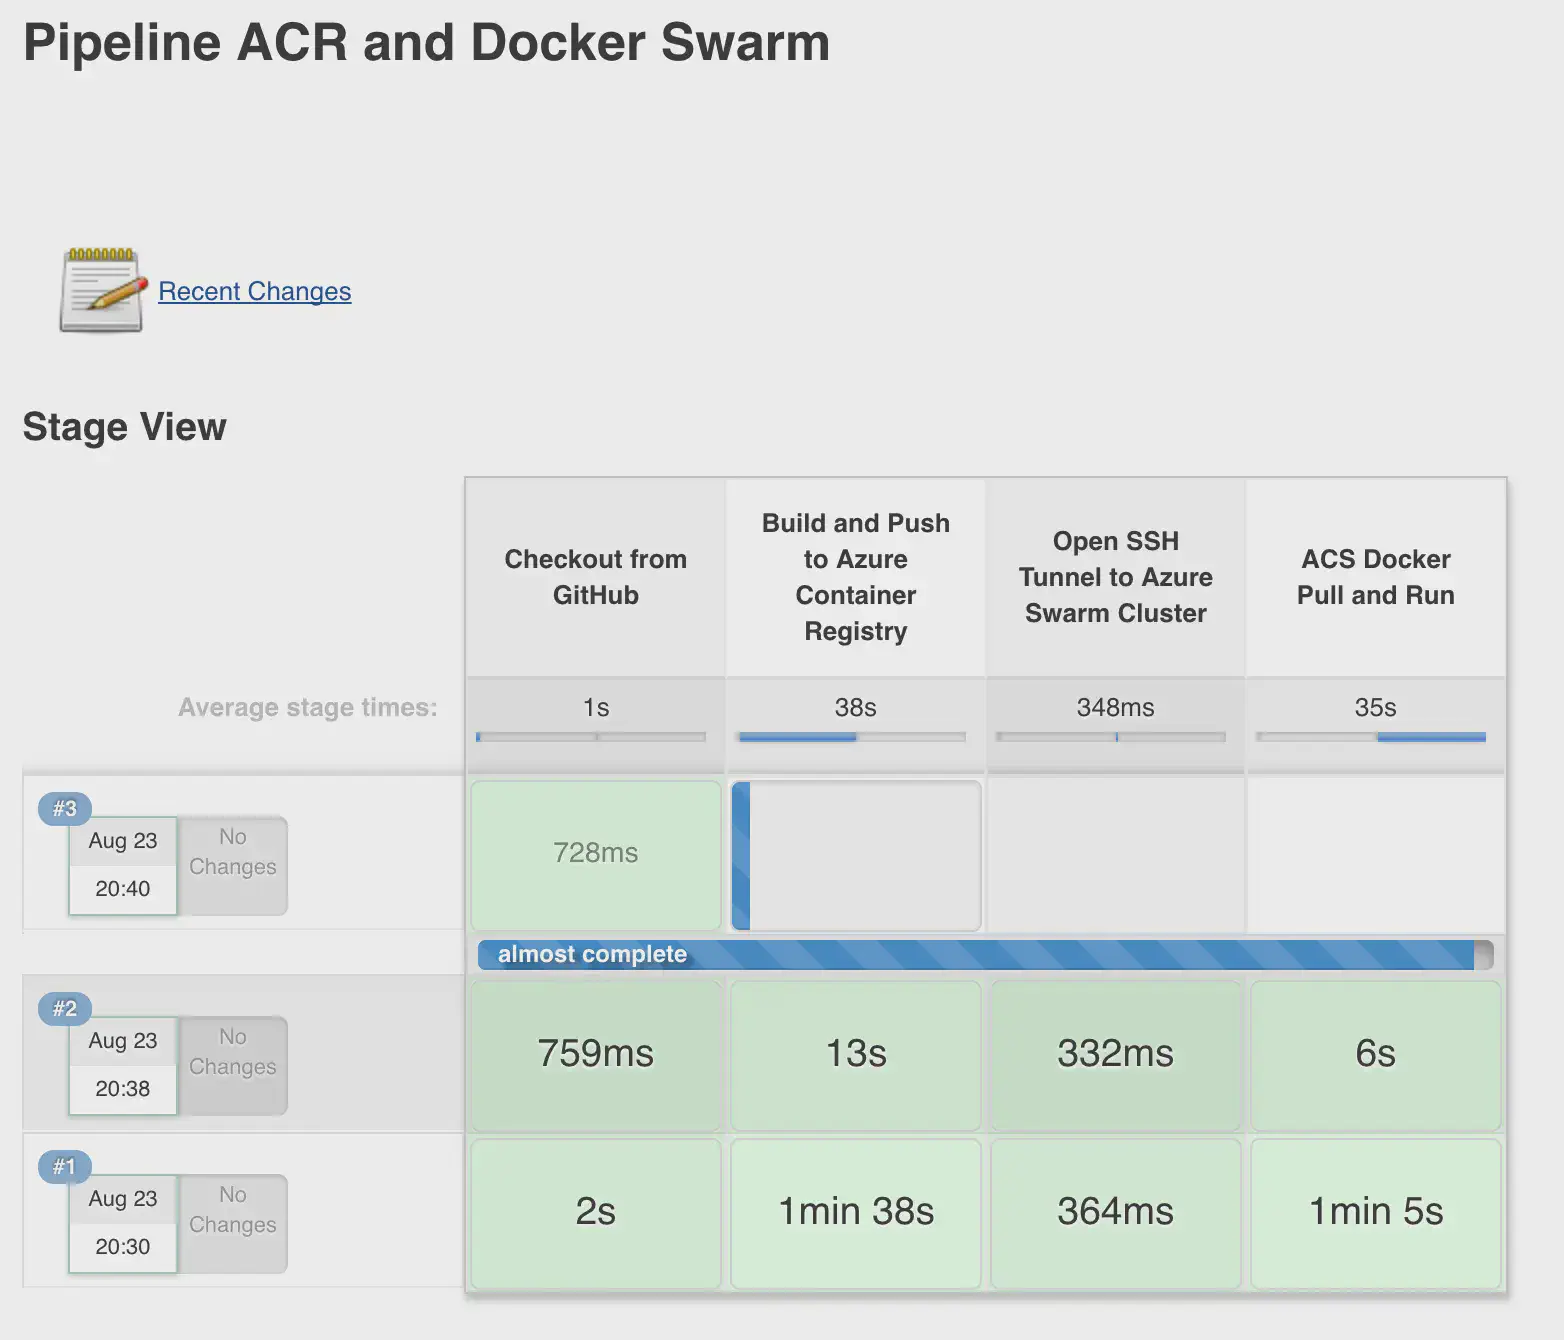The height and width of the screenshot is (1340, 1564).
Task: Open the 13s Build and Push stage
Action: [856, 1054]
